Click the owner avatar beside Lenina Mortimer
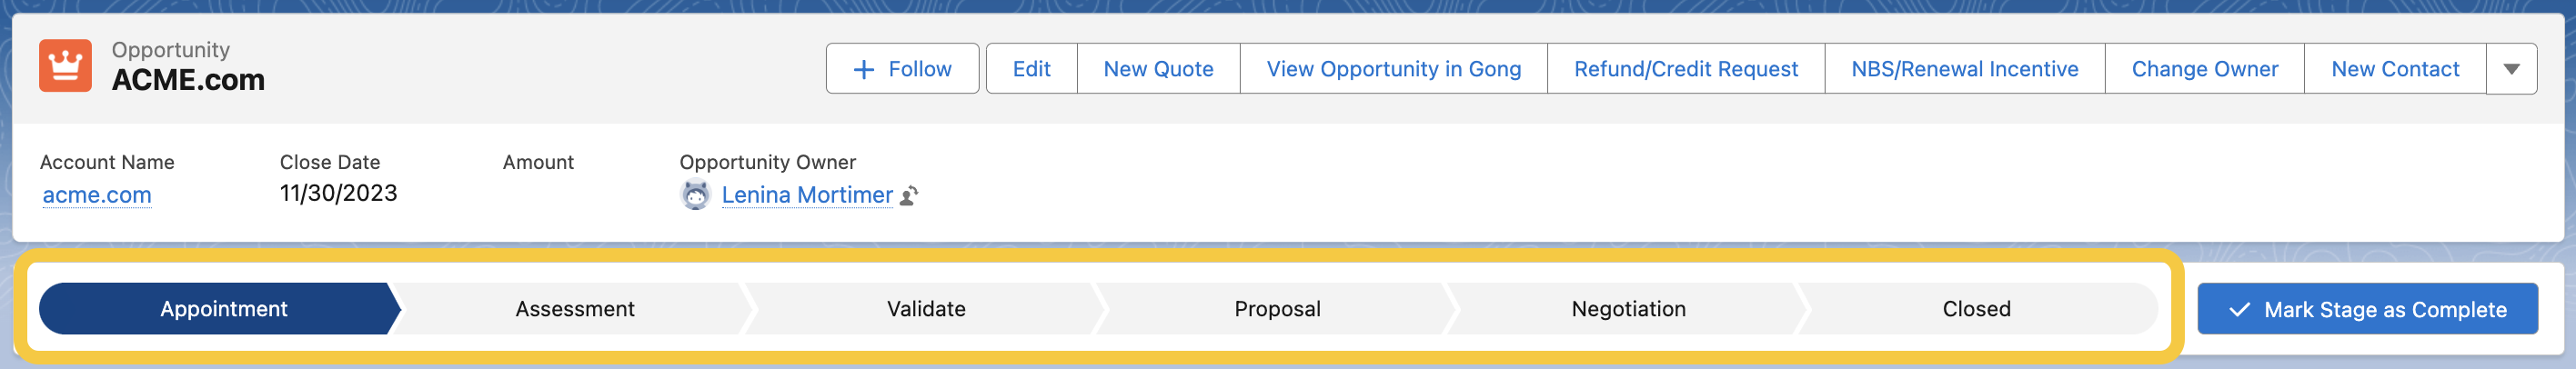The height and width of the screenshot is (369, 2576). pyautogui.click(x=695, y=195)
